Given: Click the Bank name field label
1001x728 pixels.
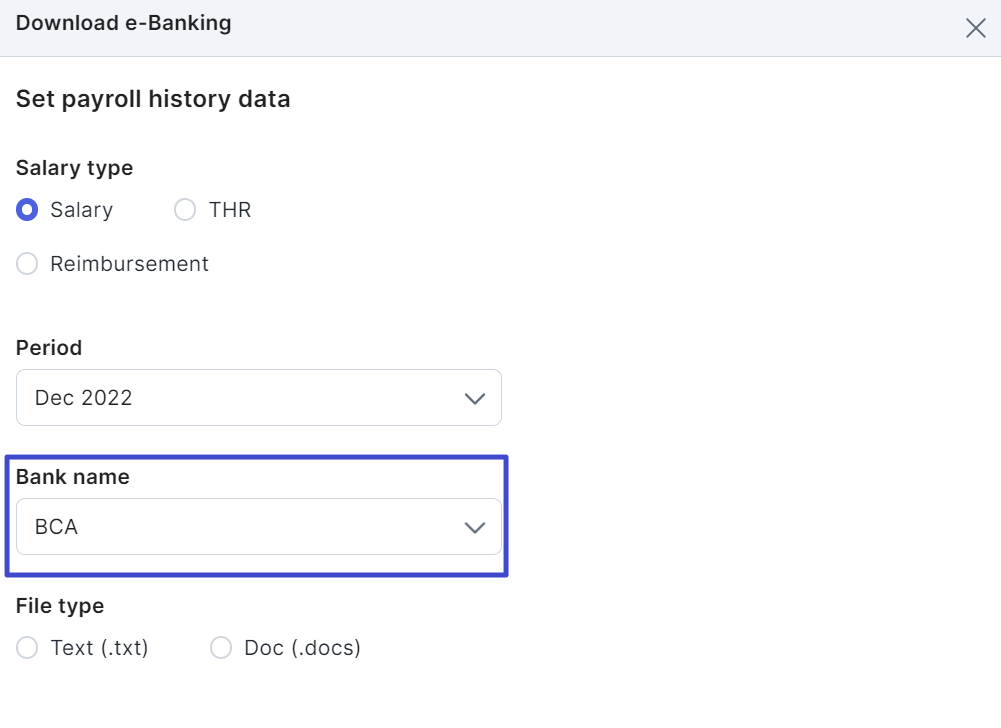Looking at the screenshot, I should click(x=72, y=477).
